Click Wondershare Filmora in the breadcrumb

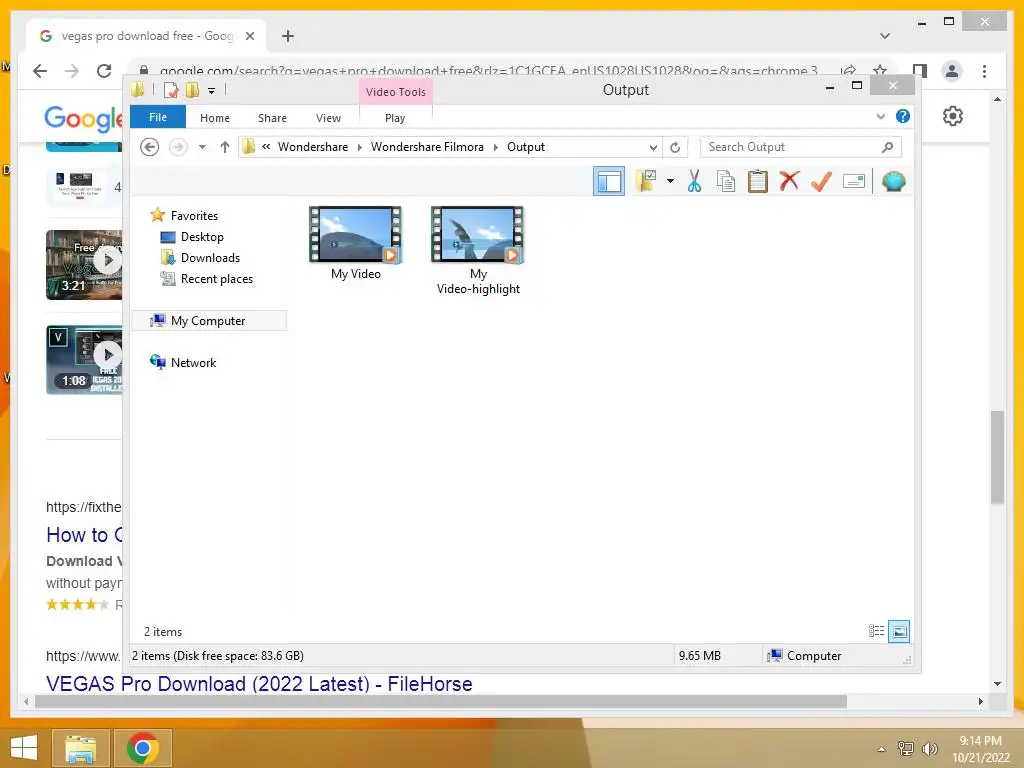click(427, 147)
